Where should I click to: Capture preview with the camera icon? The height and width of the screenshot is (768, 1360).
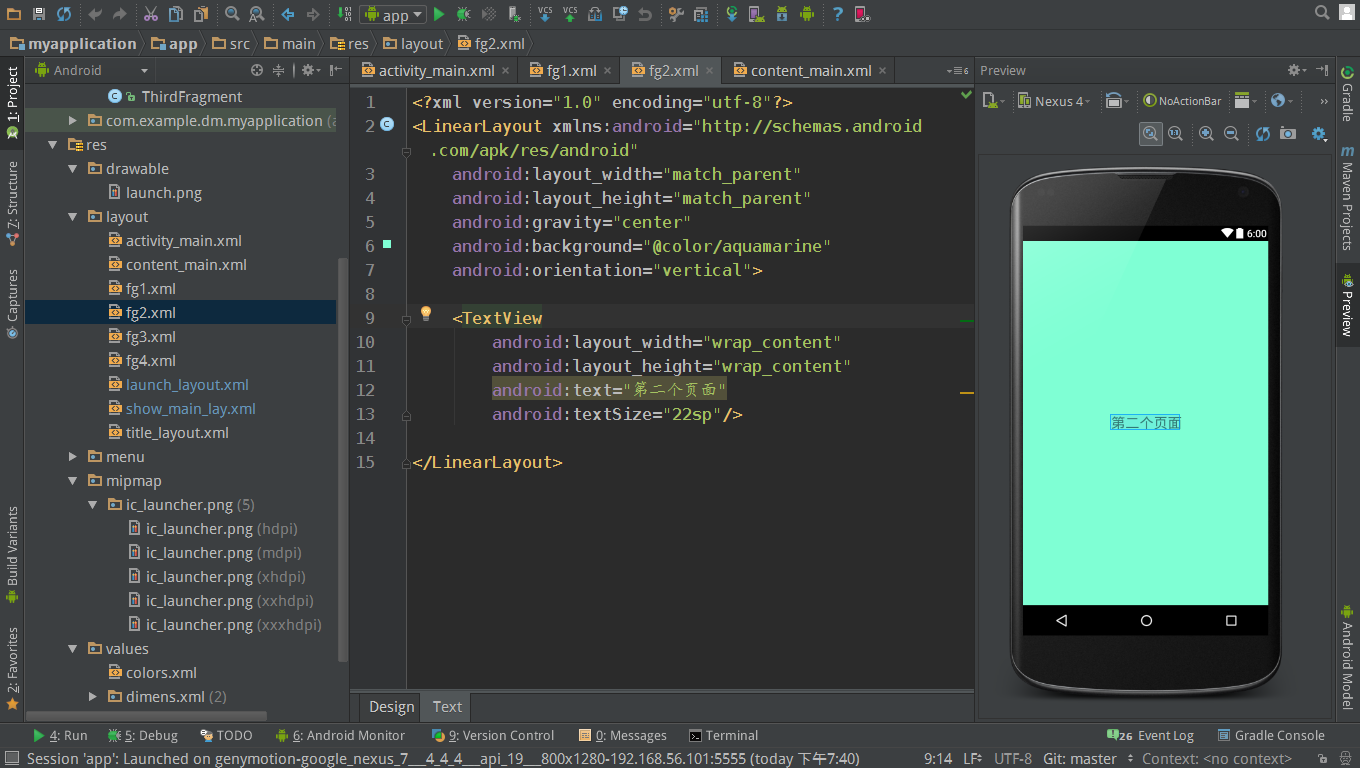(1288, 133)
